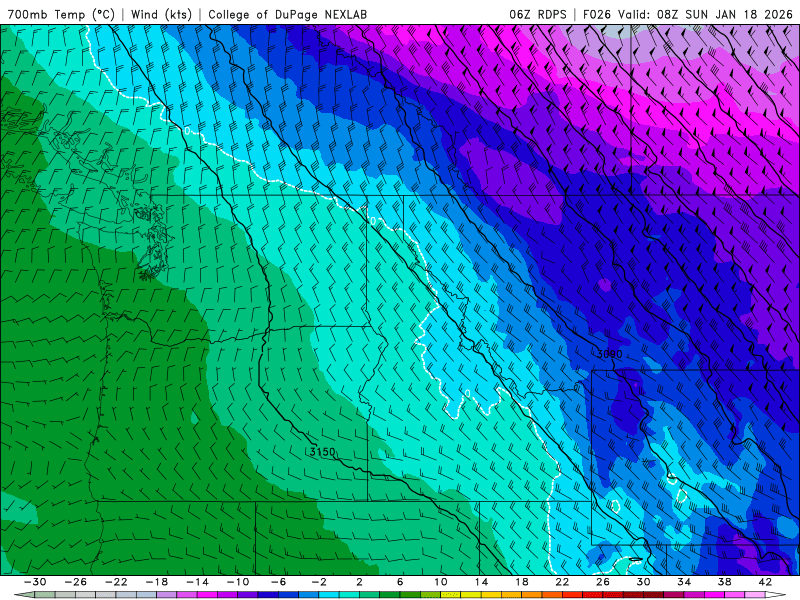The image size is (800, 600).
Task: Click the '26' color bar label
Action: coord(603,582)
